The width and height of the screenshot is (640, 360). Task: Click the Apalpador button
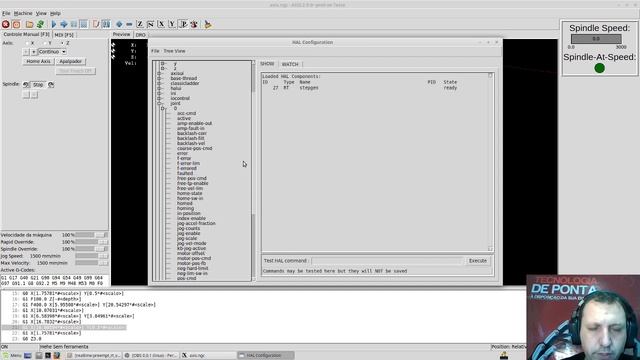click(71, 61)
